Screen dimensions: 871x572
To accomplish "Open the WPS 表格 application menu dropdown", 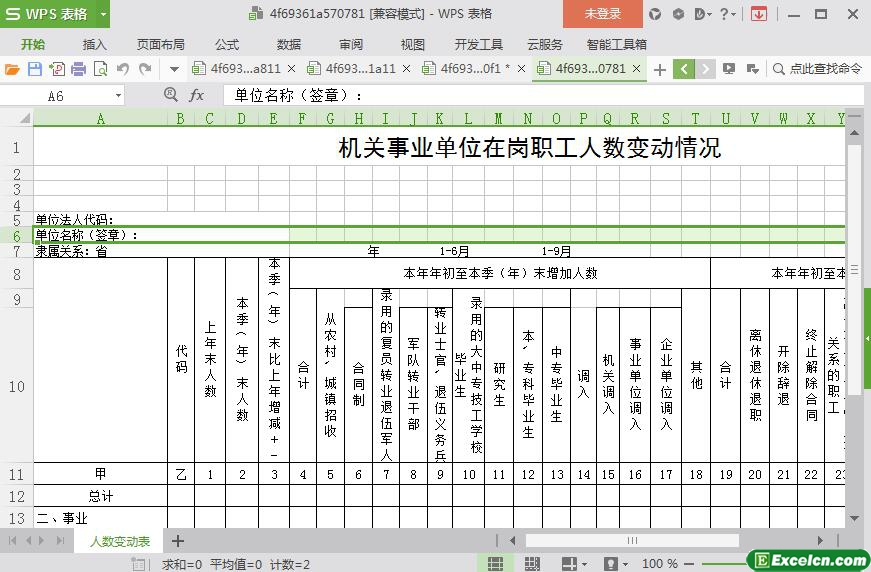I will point(99,14).
